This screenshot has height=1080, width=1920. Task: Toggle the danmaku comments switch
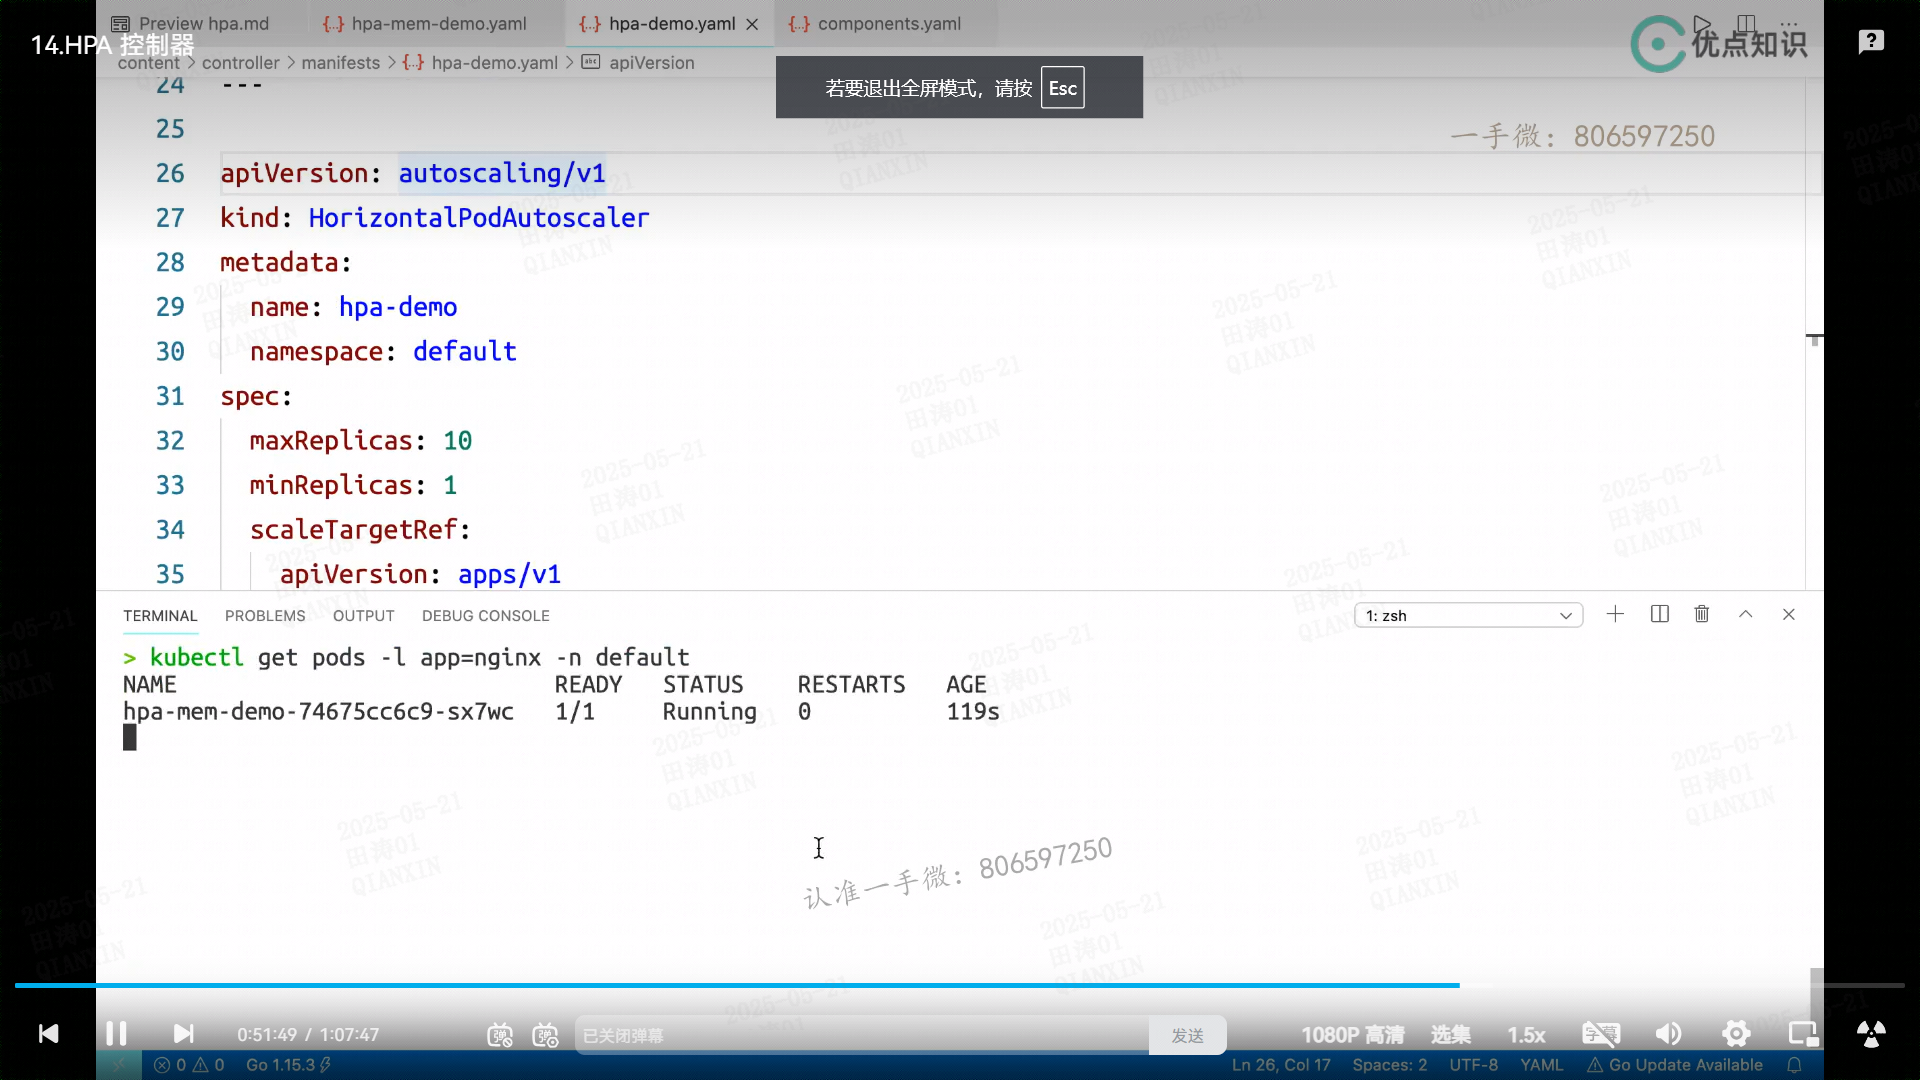(x=500, y=1035)
